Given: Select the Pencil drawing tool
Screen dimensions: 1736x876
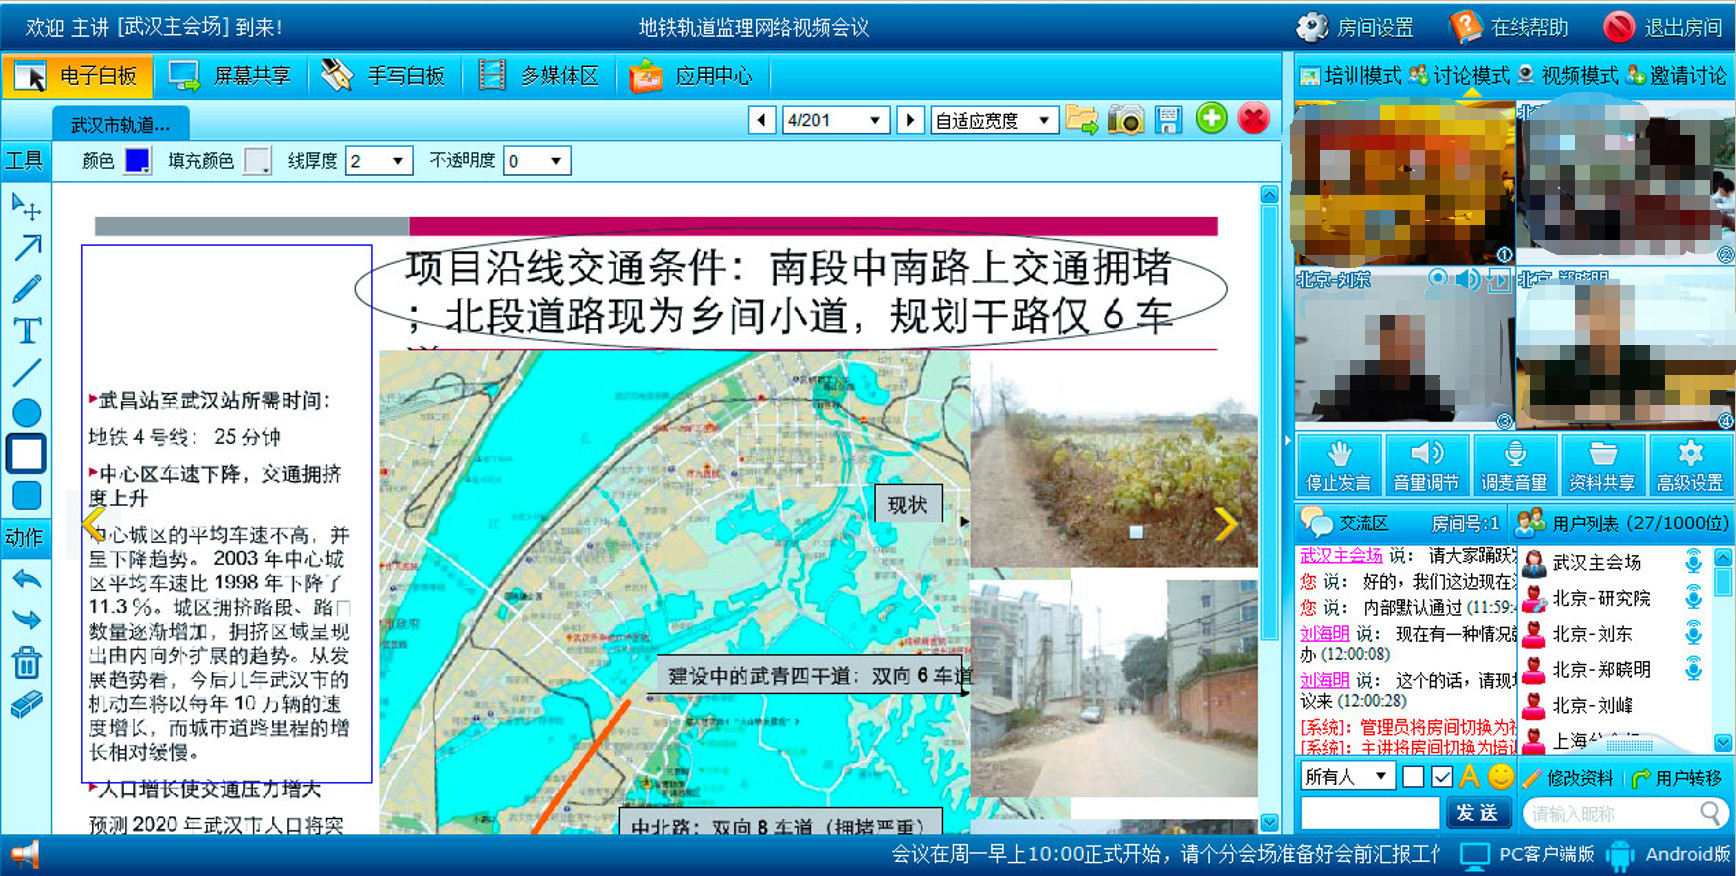Looking at the screenshot, I should [27, 290].
